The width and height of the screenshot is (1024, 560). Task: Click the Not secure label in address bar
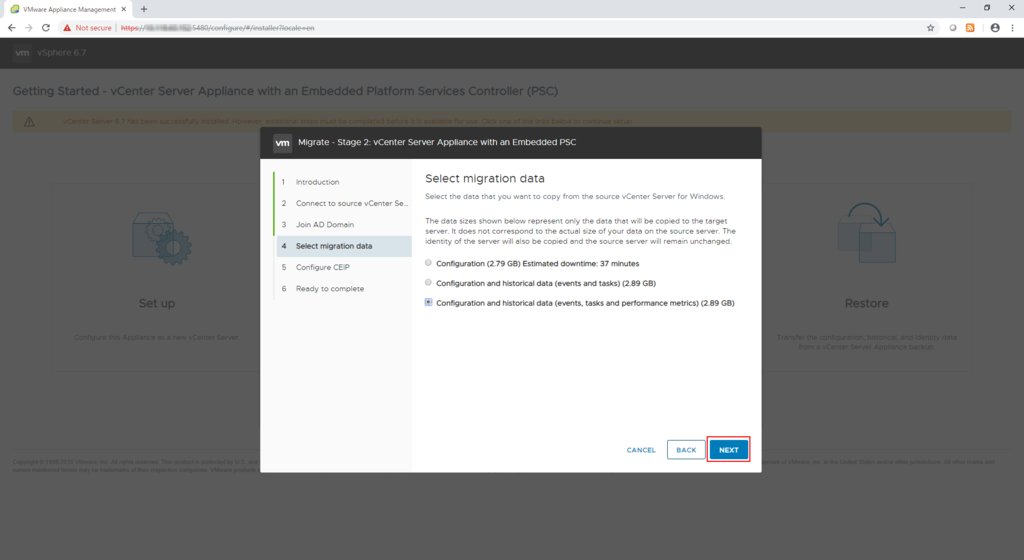pos(93,28)
